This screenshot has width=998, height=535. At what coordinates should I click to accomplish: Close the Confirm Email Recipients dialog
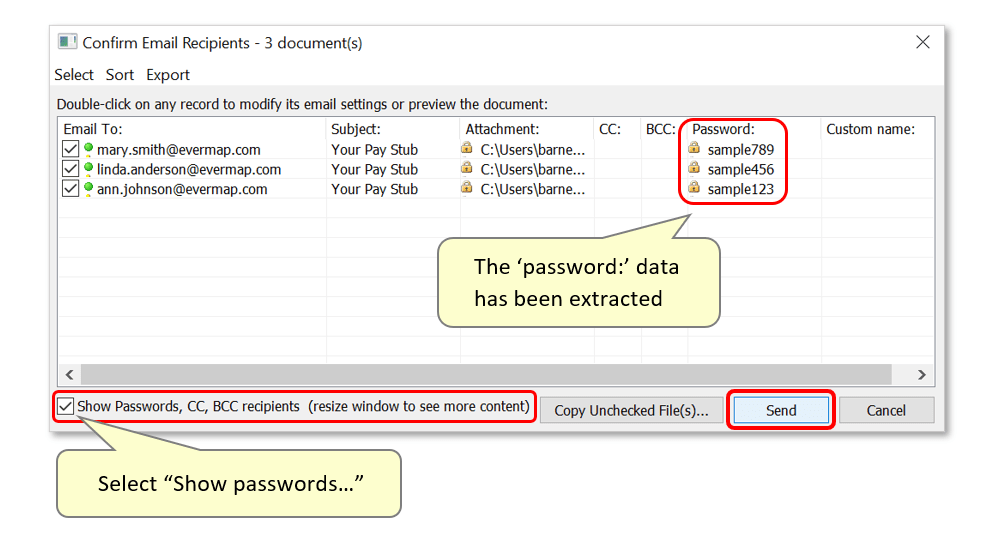(923, 43)
